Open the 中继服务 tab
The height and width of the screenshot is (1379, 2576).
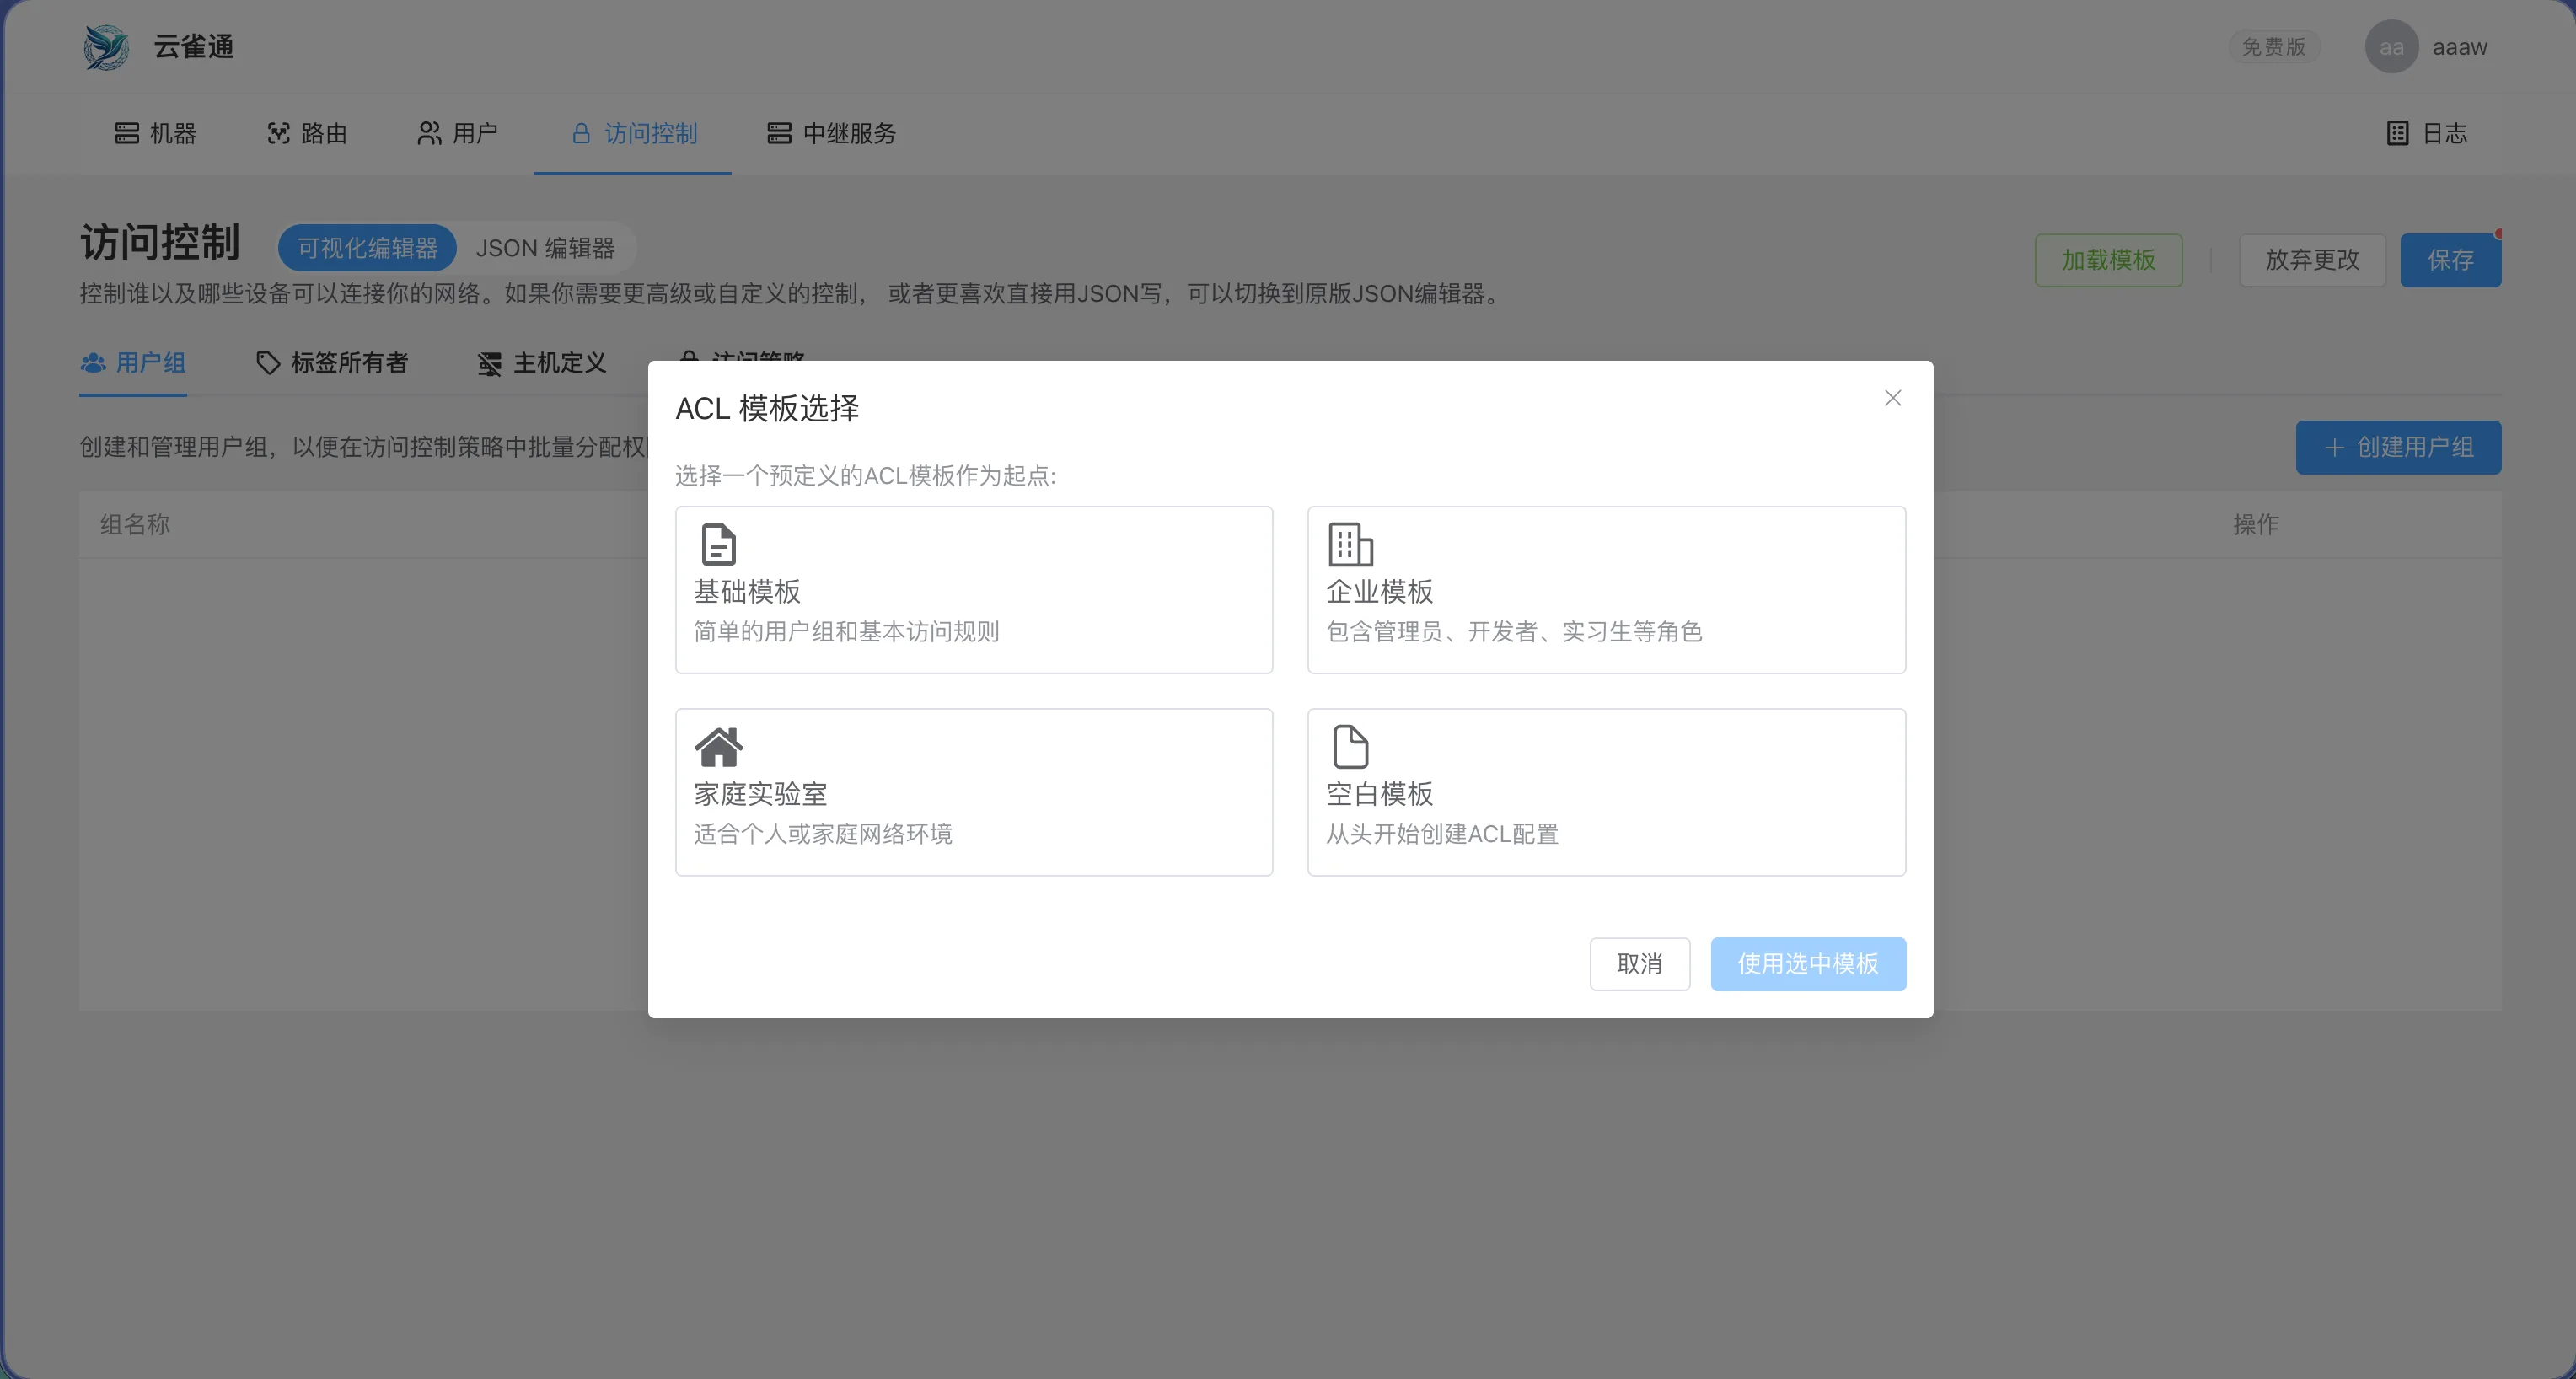pos(831,133)
